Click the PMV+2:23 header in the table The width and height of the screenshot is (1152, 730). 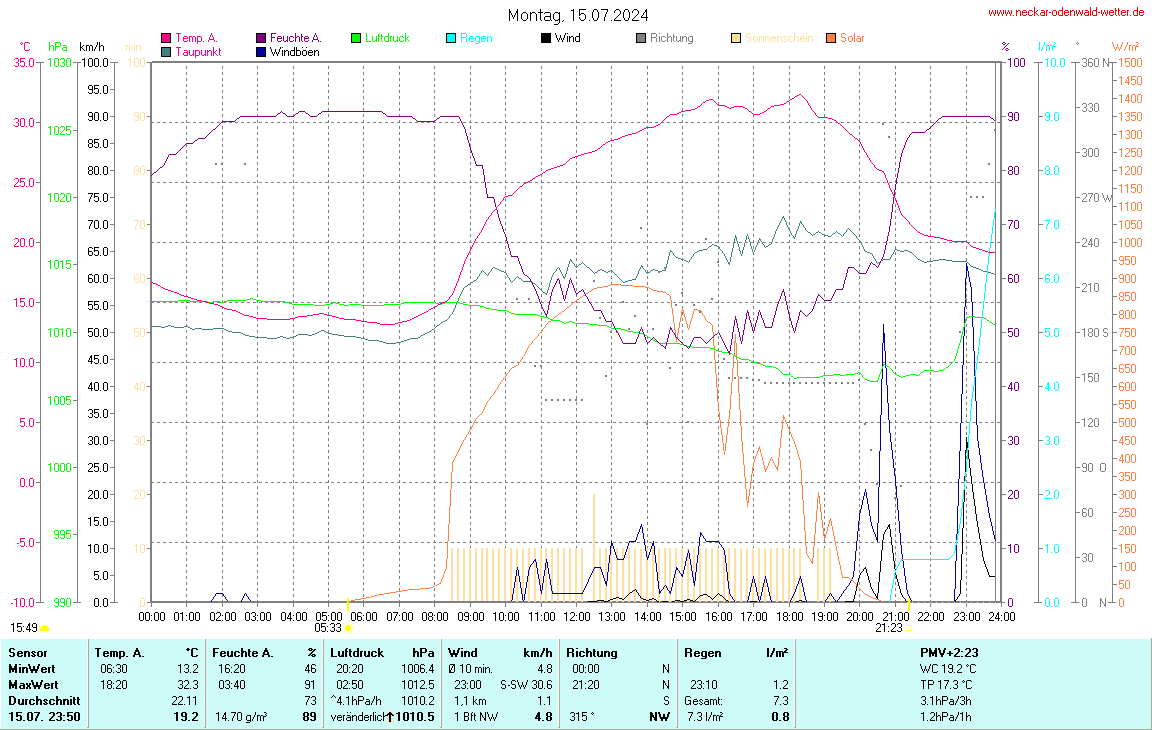click(x=948, y=653)
